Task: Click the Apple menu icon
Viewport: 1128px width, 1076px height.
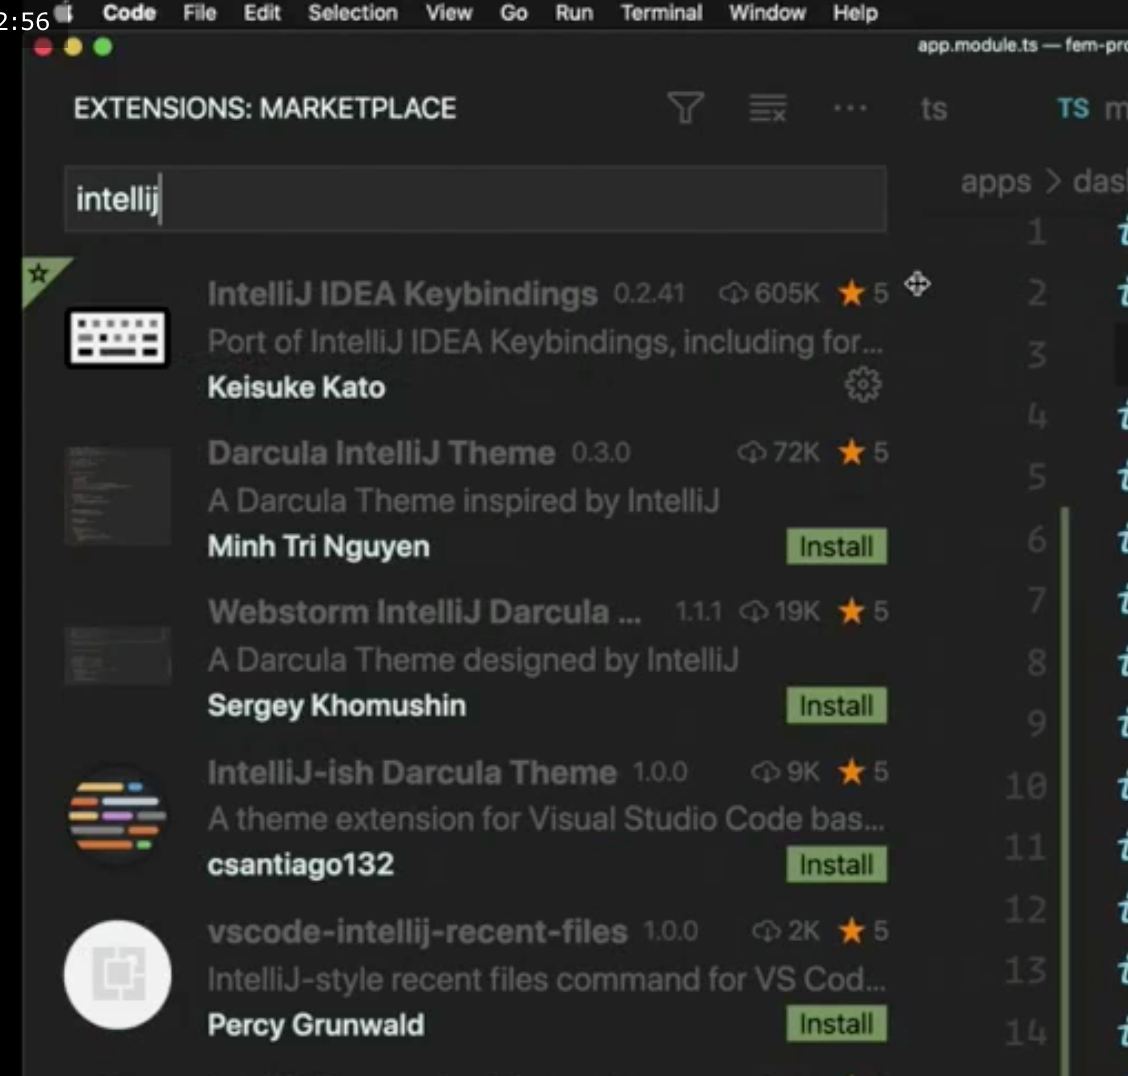Action: pyautogui.click(x=64, y=12)
